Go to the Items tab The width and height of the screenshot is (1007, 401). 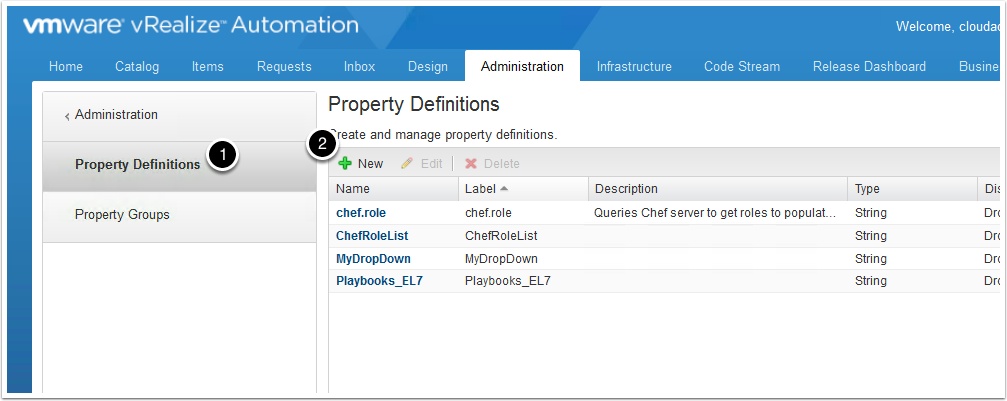tap(207, 66)
